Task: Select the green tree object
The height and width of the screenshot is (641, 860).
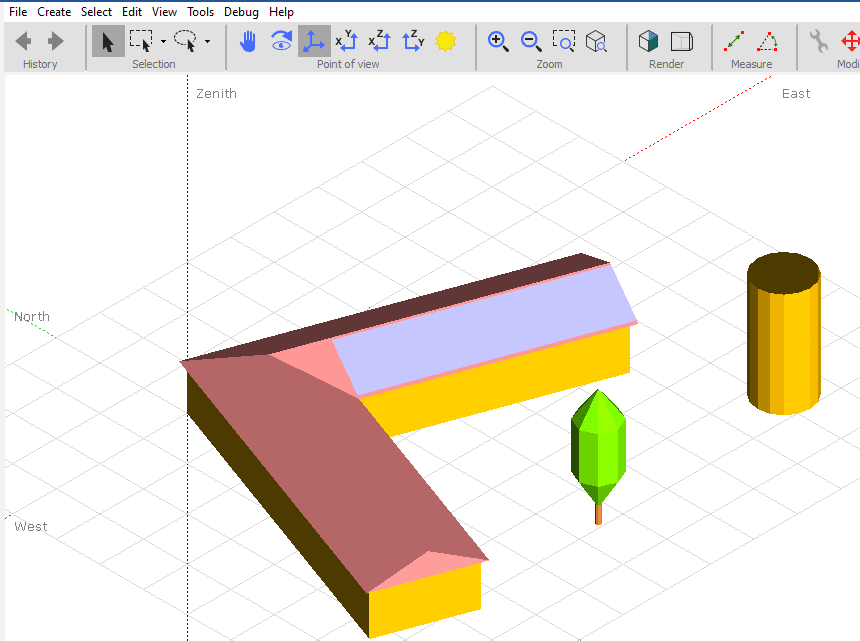Action: click(x=598, y=445)
